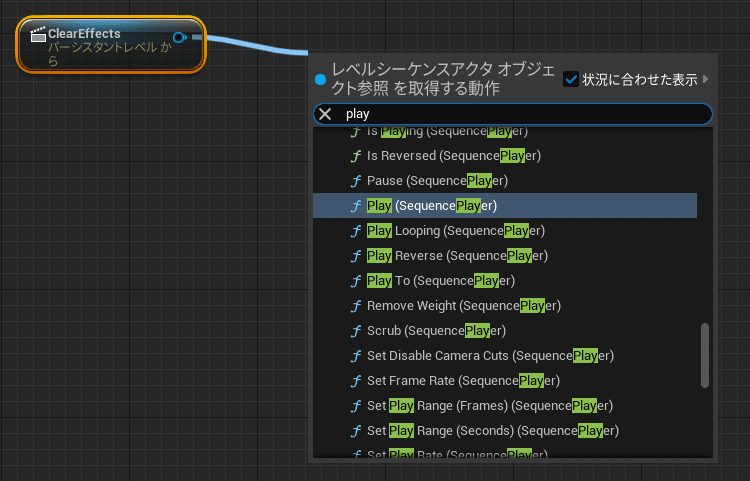
Task: Select the ClearEffects node title
Action: point(84,33)
